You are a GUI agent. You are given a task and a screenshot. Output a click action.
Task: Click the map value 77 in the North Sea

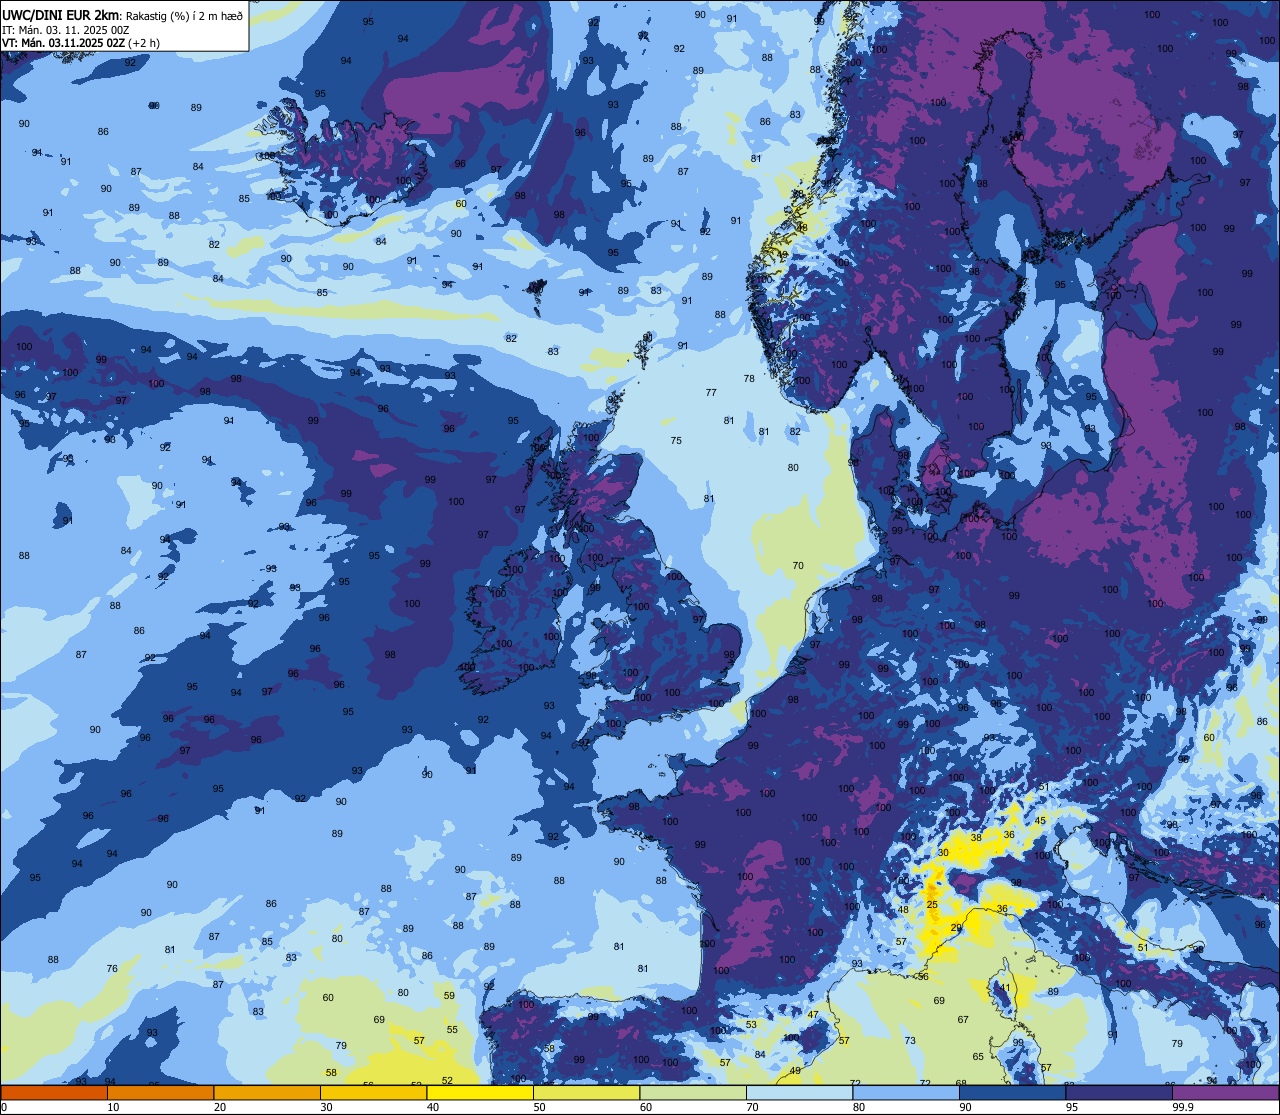tap(711, 393)
